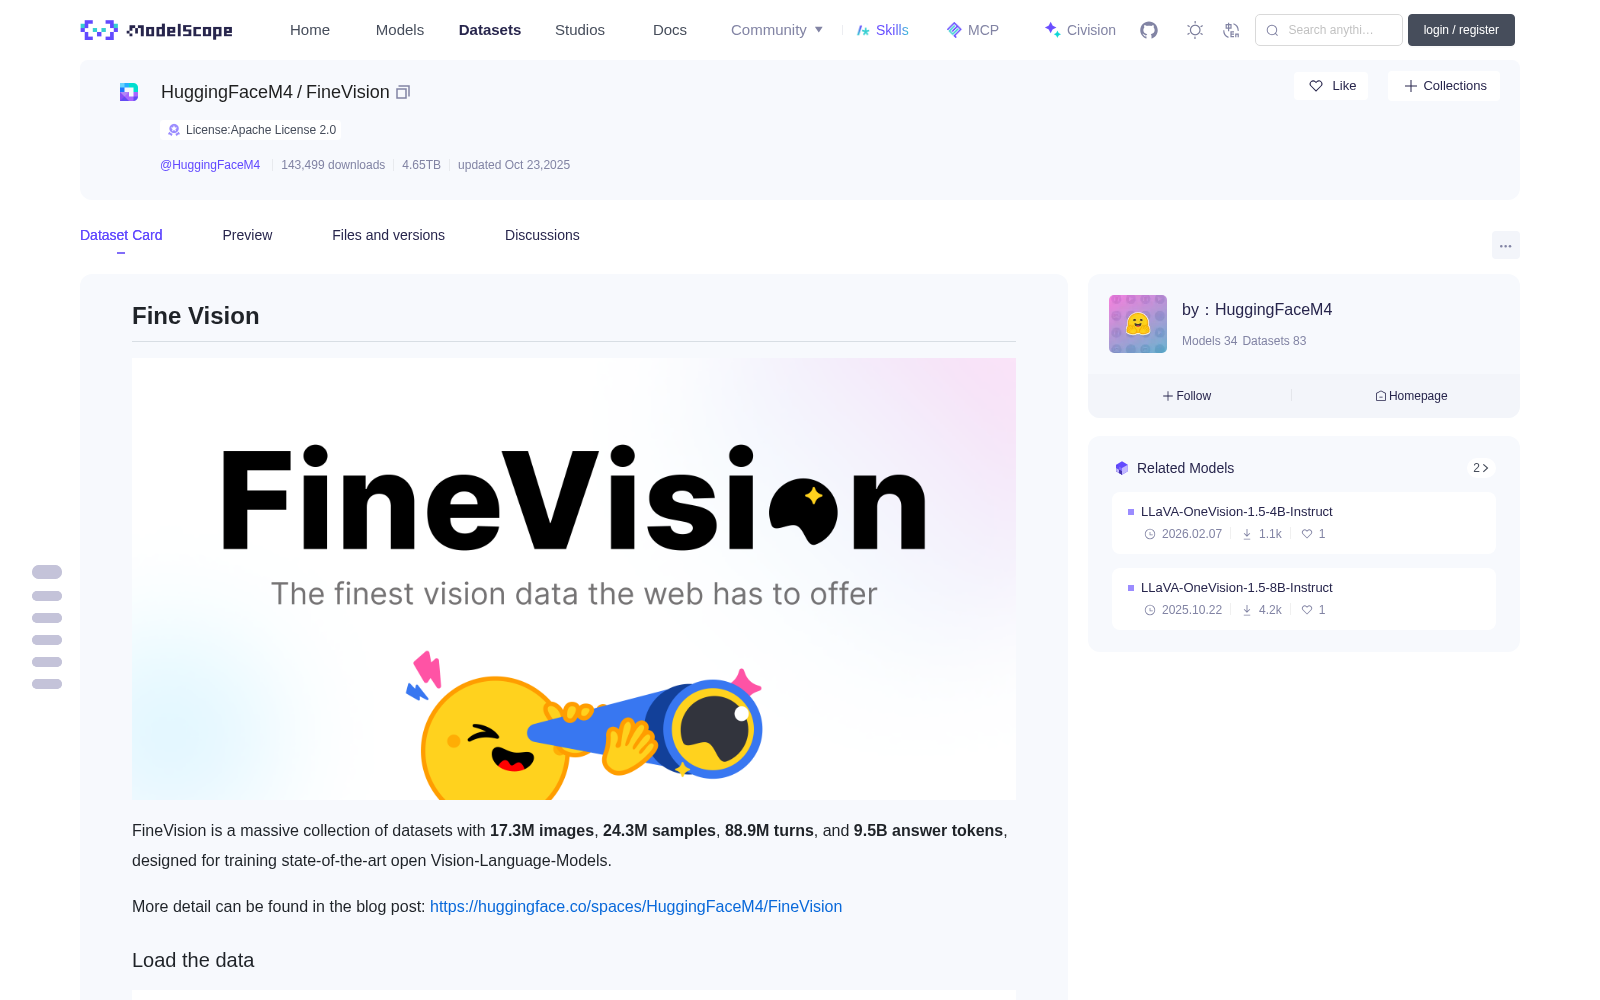
Task: Click the updated Oct 23,2025 text
Action: (514, 165)
